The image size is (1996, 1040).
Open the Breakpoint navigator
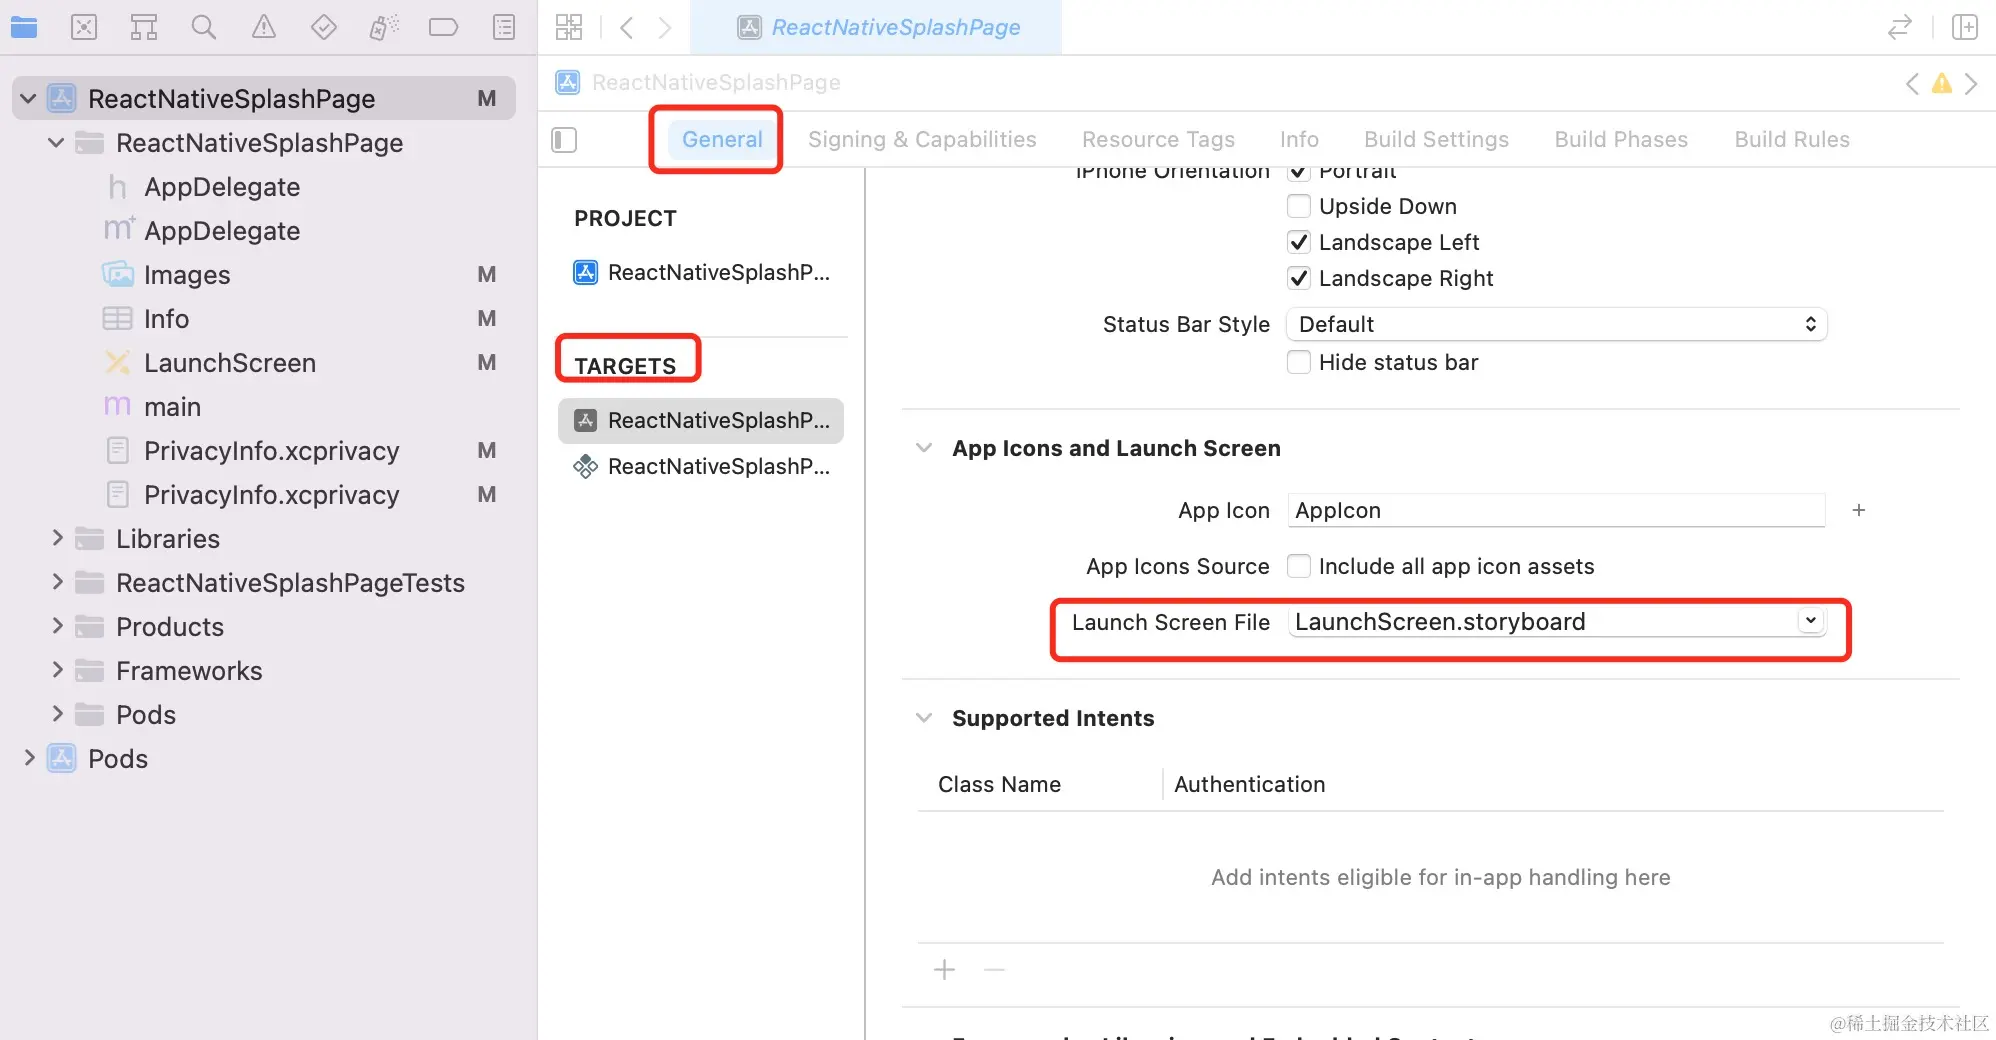click(443, 27)
